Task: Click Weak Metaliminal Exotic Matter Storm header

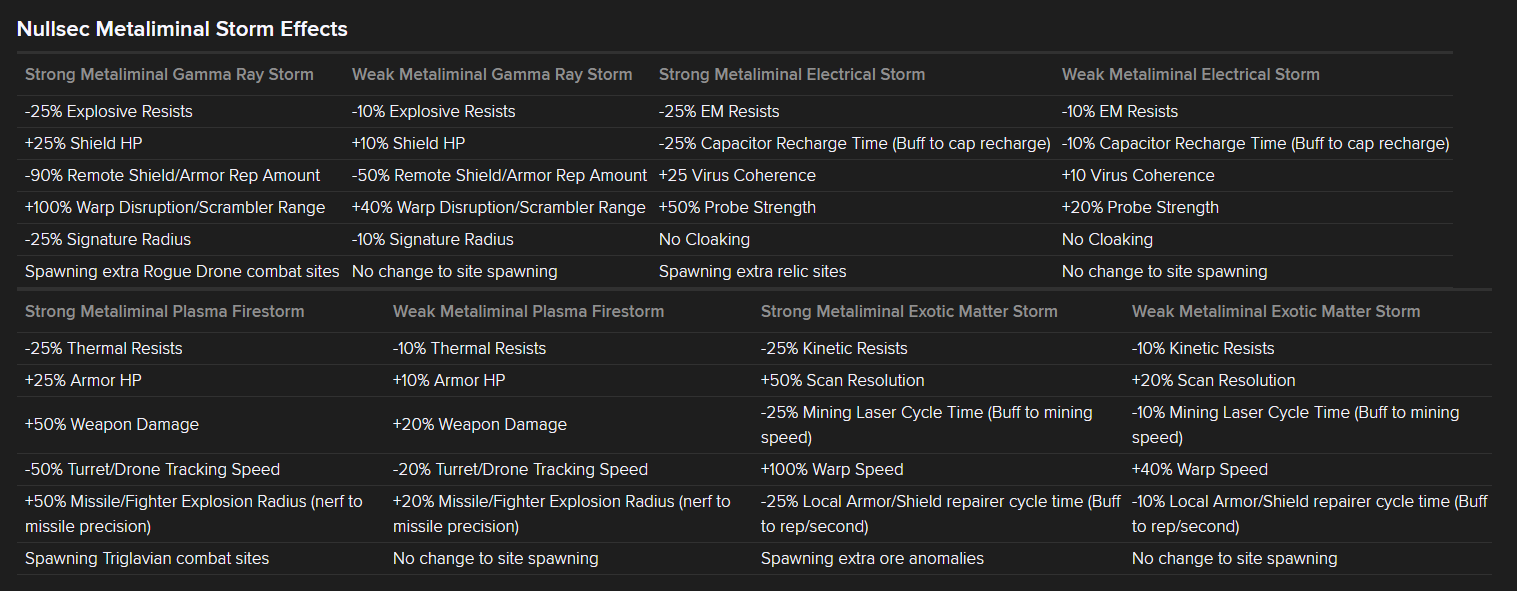Action: pos(1276,311)
